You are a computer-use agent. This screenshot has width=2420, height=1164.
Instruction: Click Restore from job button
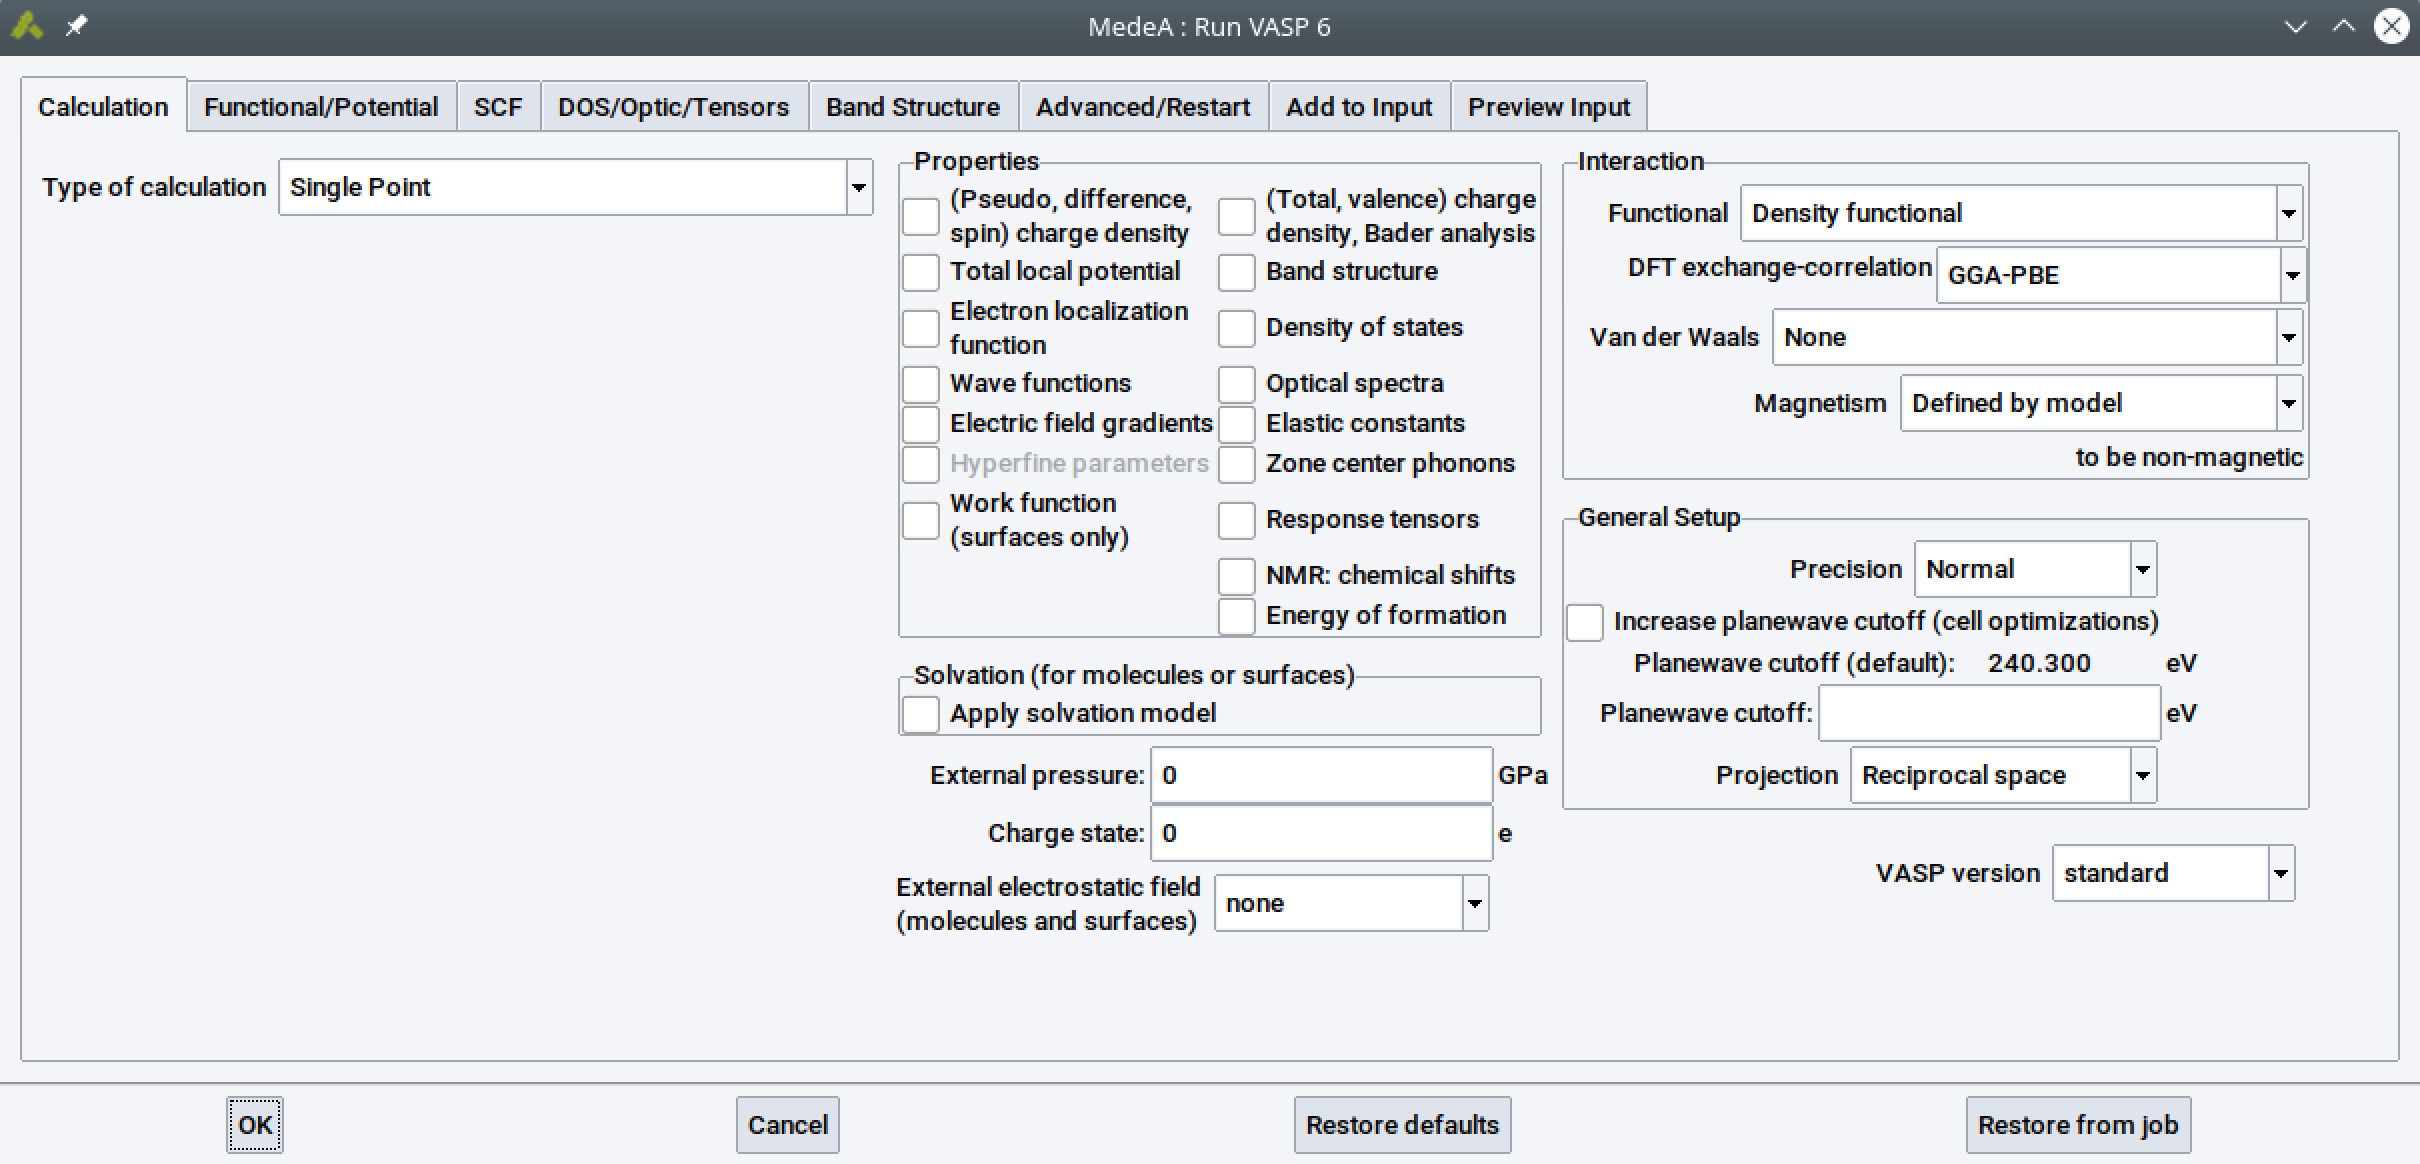click(2078, 1125)
